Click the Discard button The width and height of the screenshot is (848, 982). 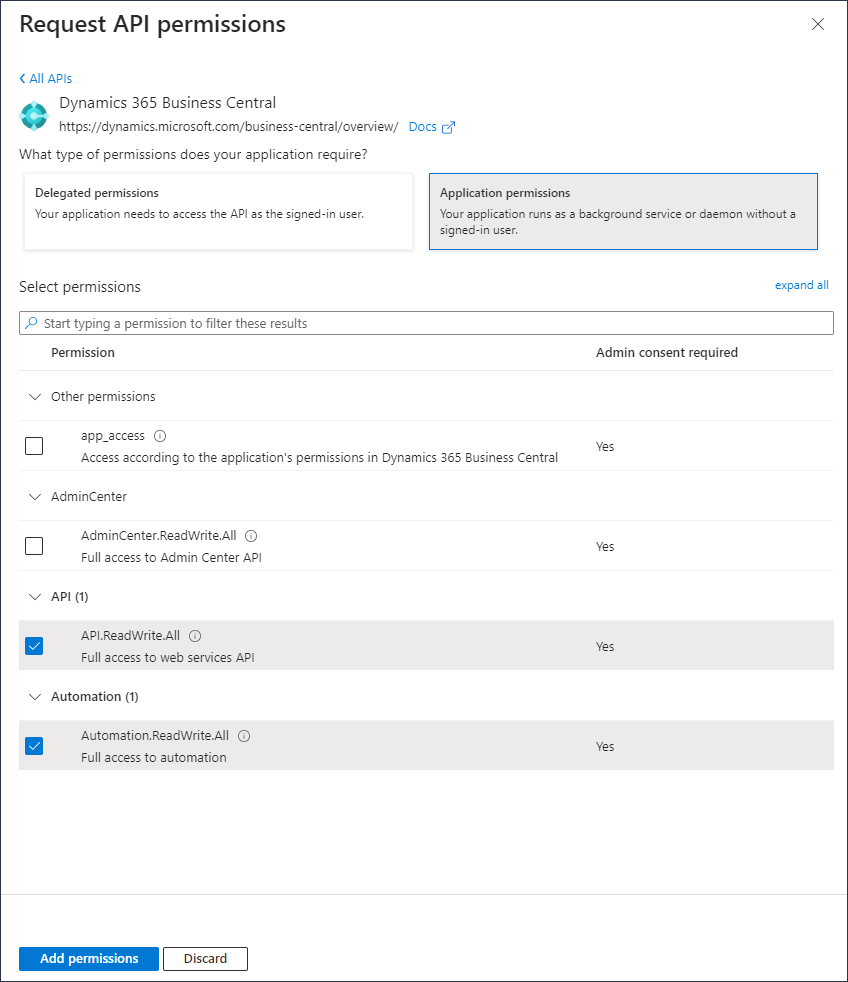(205, 959)
